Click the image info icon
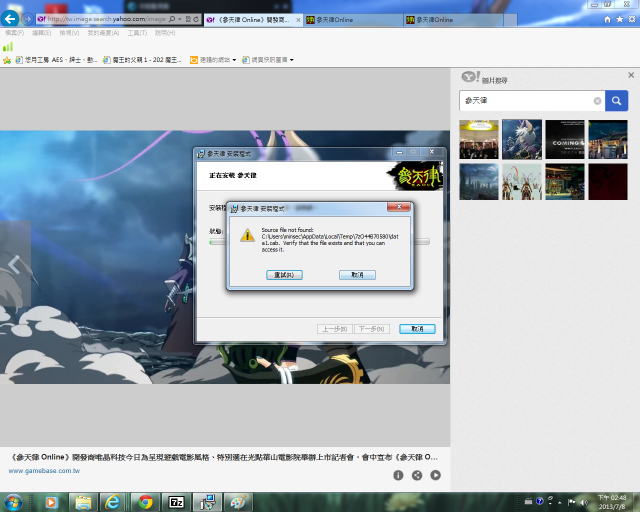The width and height of the screenshot is (640, 512). click(x=398, y=475)
